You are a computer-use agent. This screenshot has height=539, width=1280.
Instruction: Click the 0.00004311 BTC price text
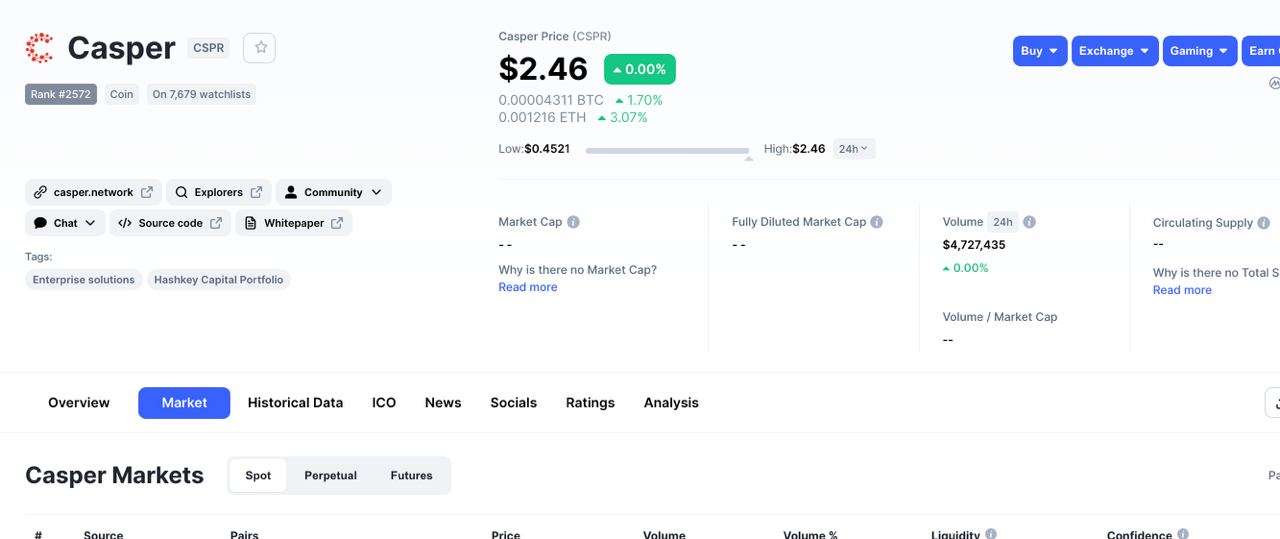[x=551, y=100]
